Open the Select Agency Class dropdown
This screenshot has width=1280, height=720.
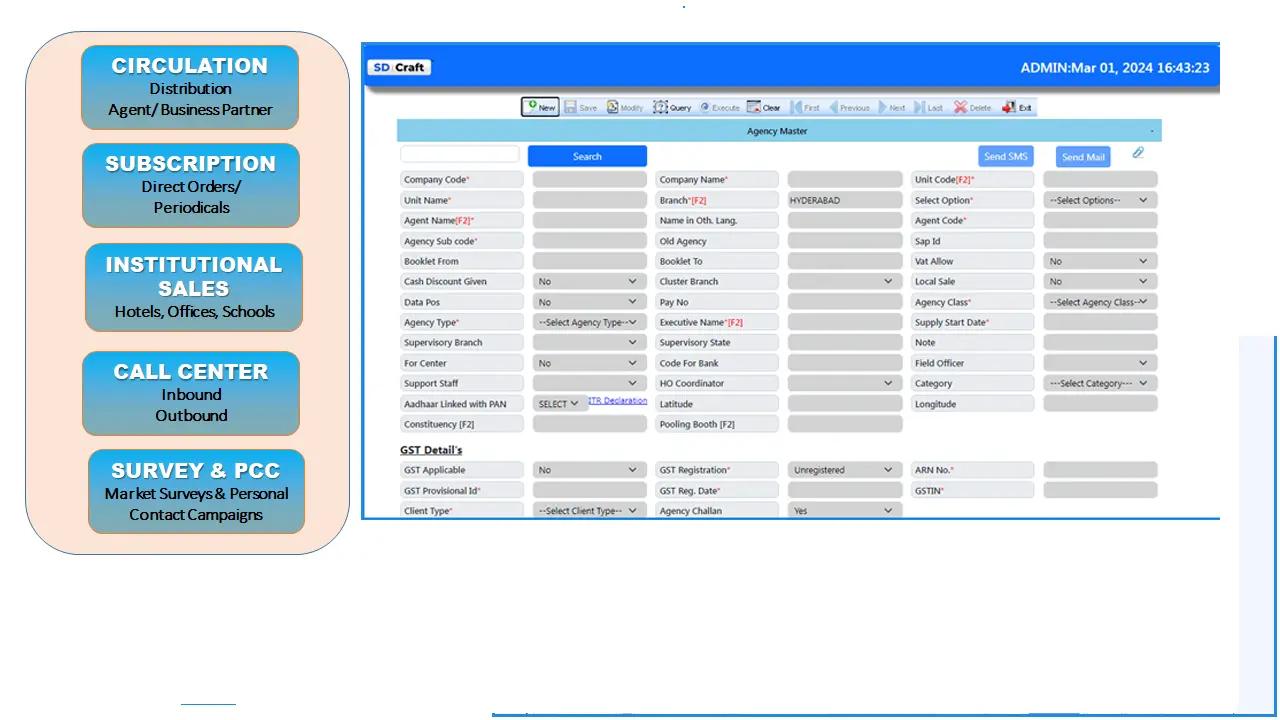(x=1100, y=302)
